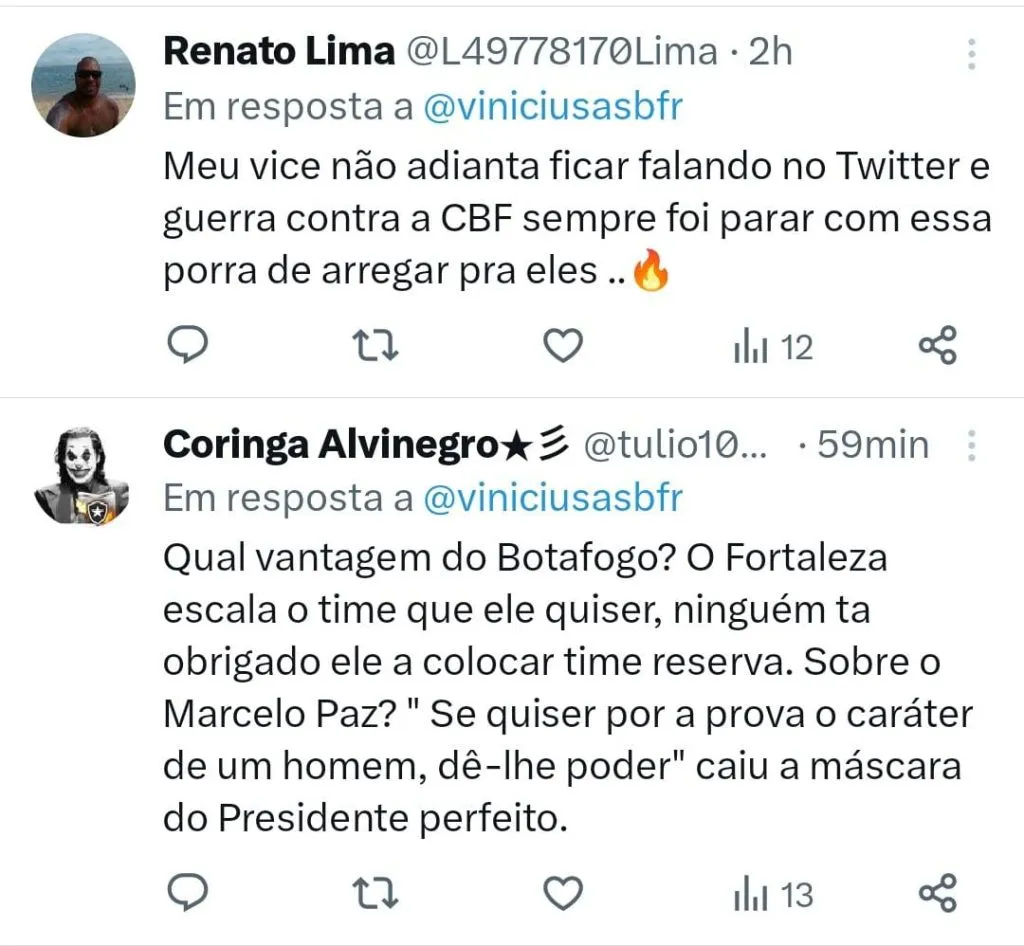1024x946 pixels.
Task: Reply to Renato Lima's tweet
Action: 185,346
